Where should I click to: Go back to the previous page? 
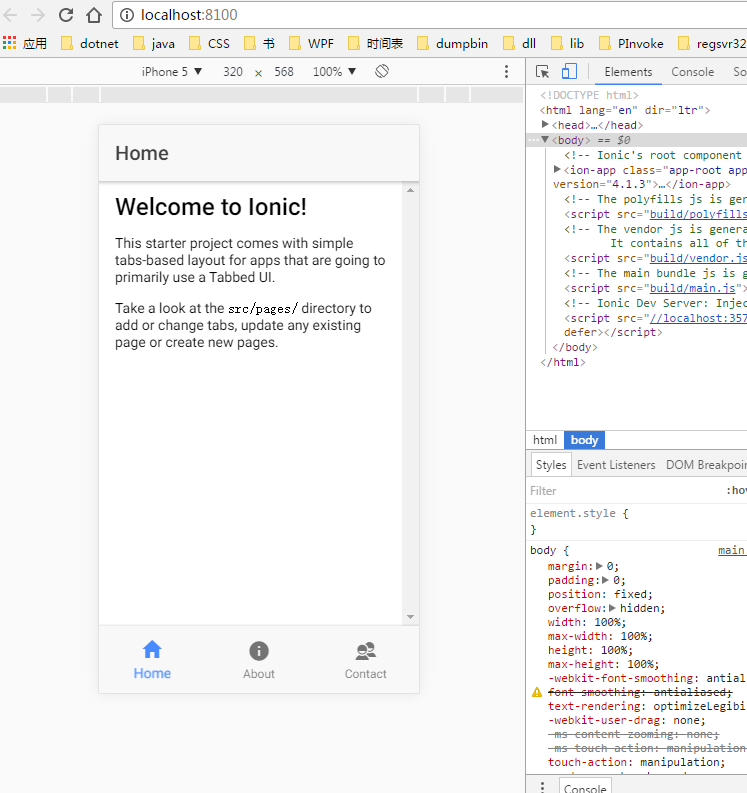(x=10, y=15)
